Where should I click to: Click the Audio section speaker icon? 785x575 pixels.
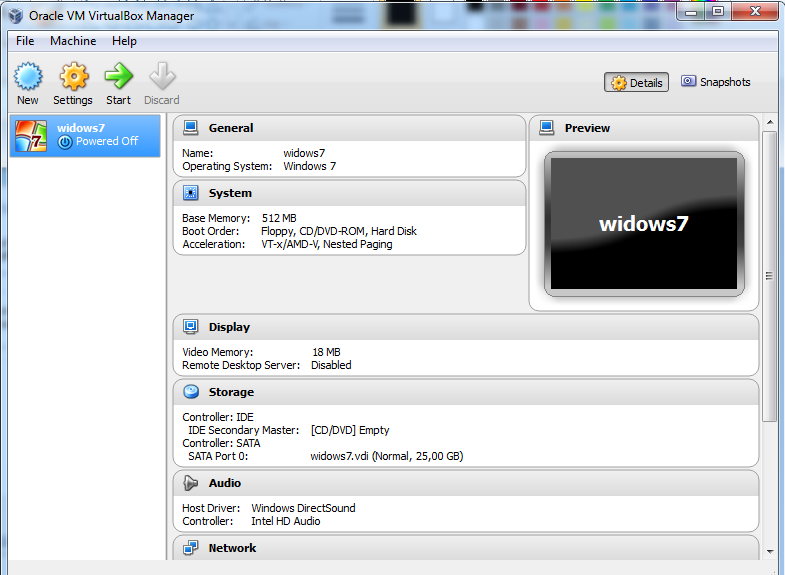pyautogui.click(x=191, y=483)
